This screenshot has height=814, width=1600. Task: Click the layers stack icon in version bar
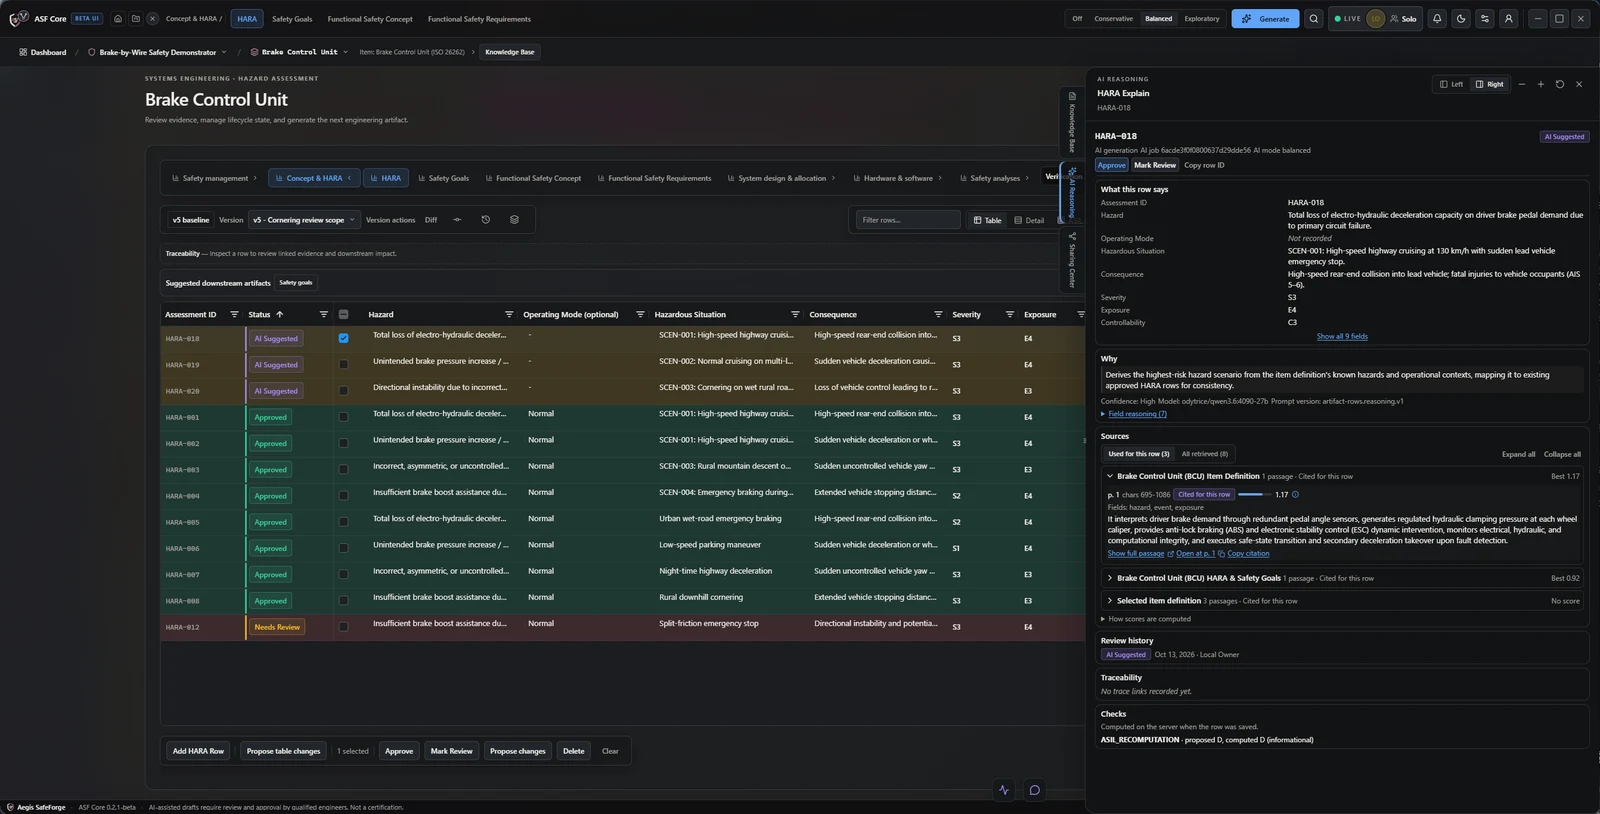(x=514, y=220)
